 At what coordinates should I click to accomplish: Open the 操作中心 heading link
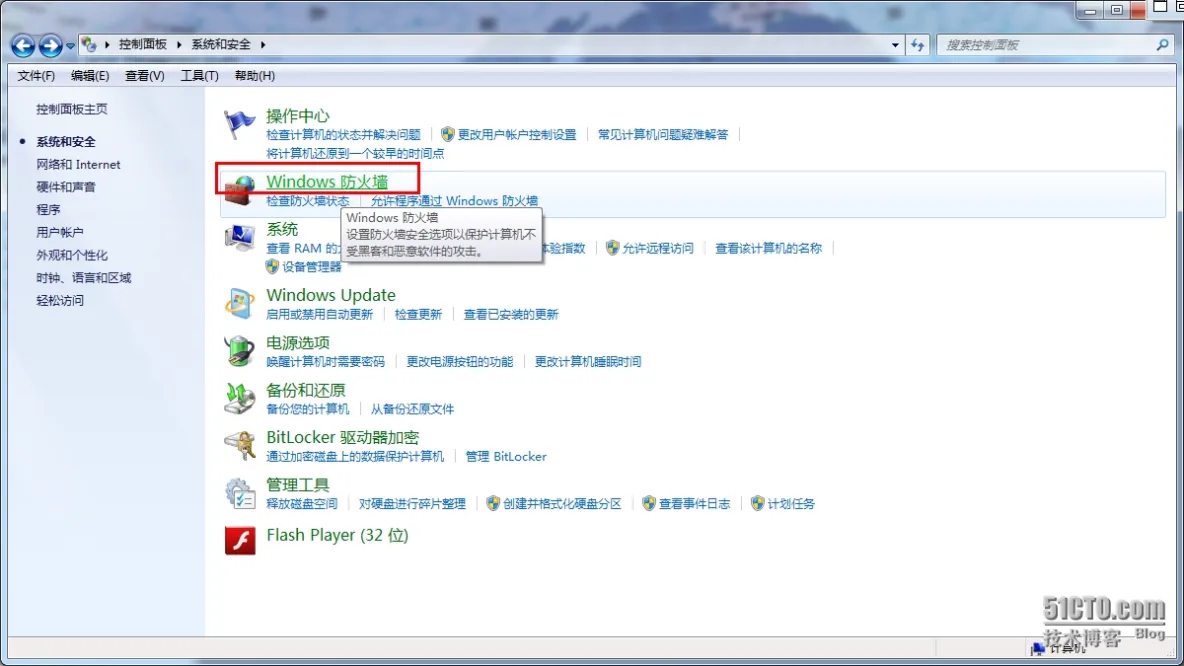[x=298, y=116]
